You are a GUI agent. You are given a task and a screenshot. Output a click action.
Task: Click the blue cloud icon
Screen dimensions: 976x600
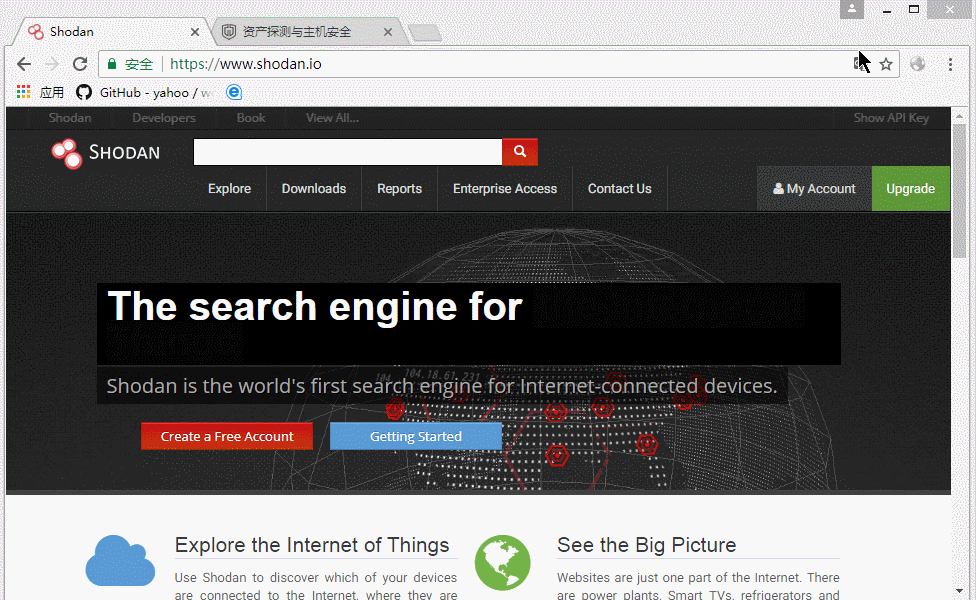[120, 561]
